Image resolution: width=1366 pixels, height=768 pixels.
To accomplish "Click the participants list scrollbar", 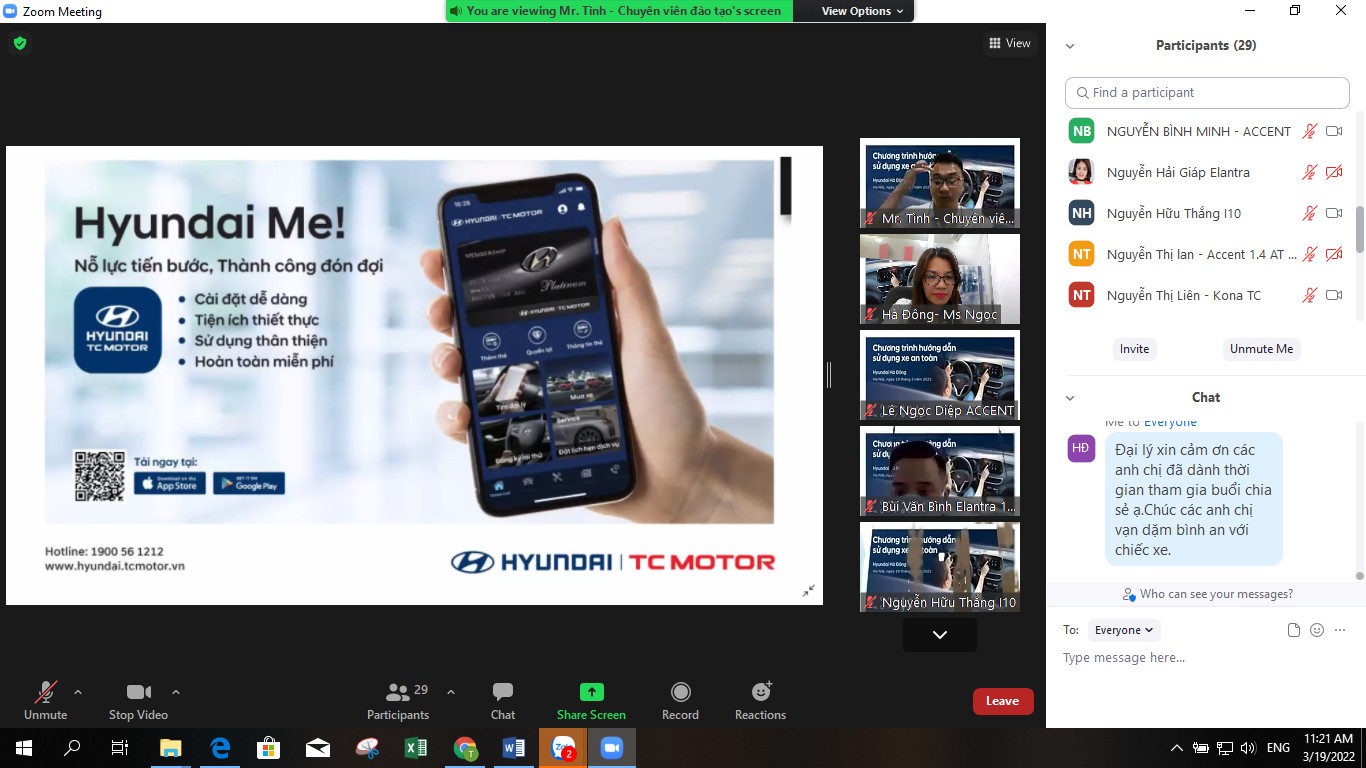I will 1359,230.
